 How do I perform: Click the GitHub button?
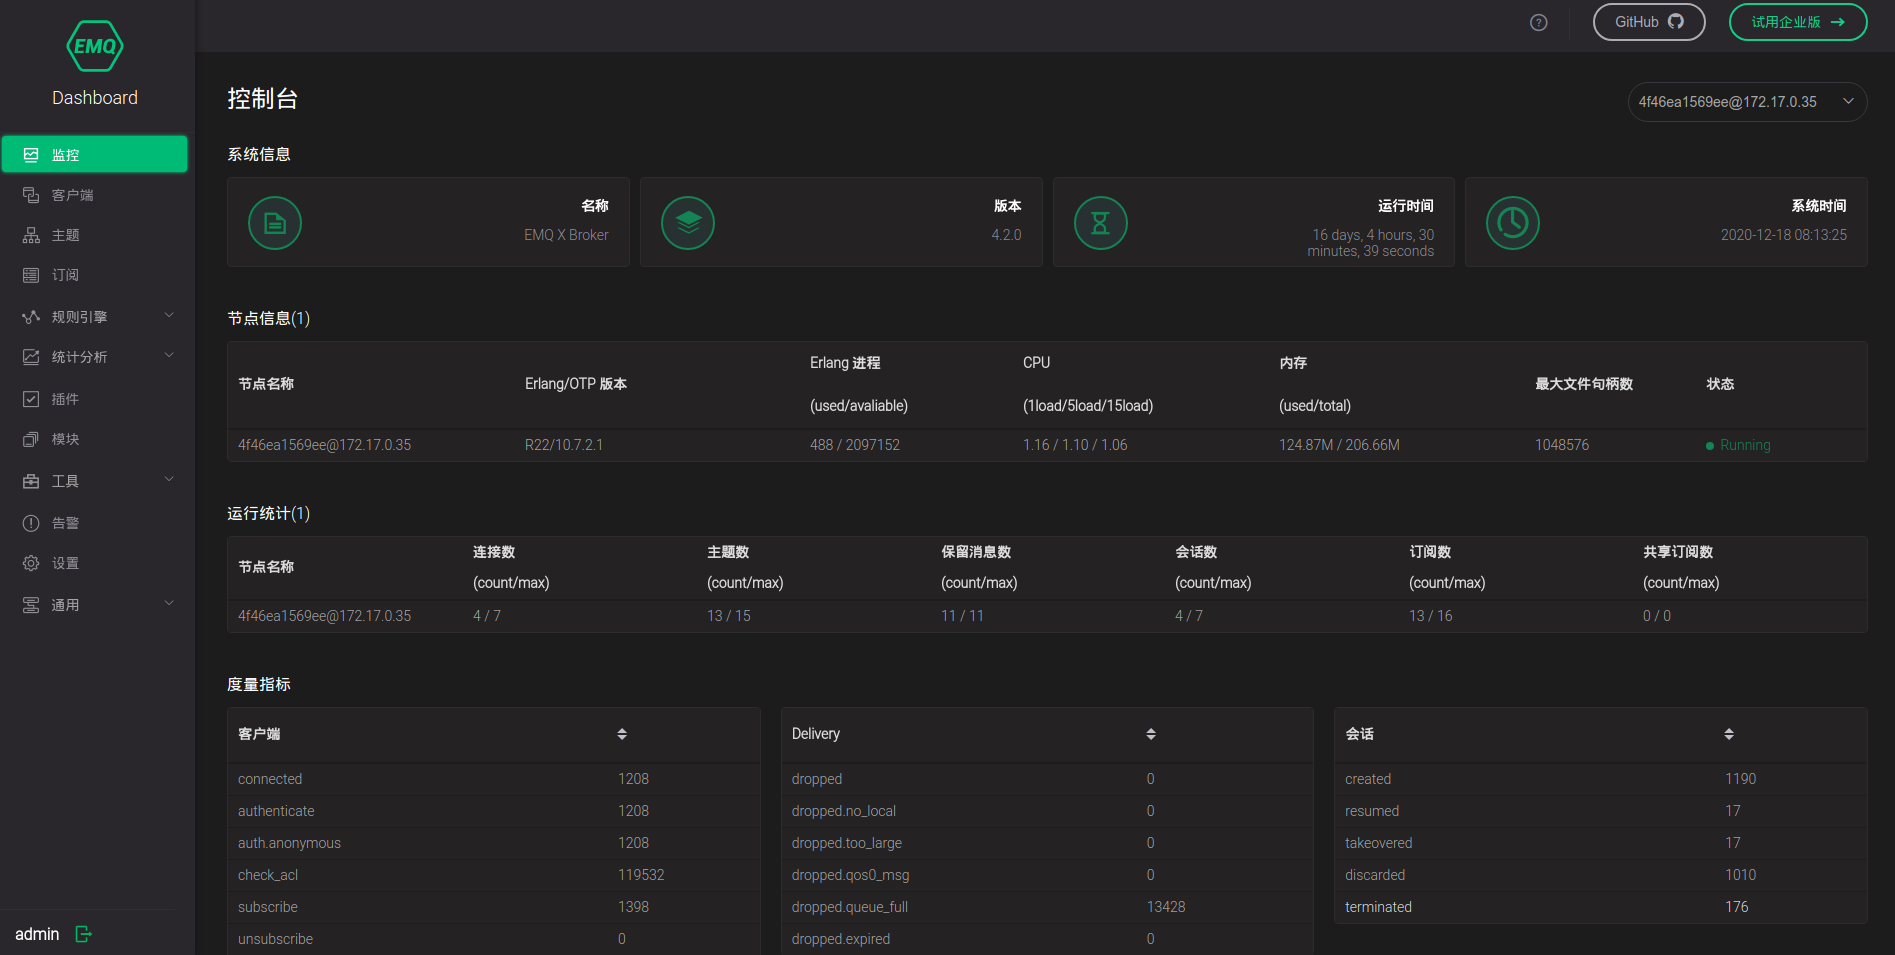(1649, 22)
